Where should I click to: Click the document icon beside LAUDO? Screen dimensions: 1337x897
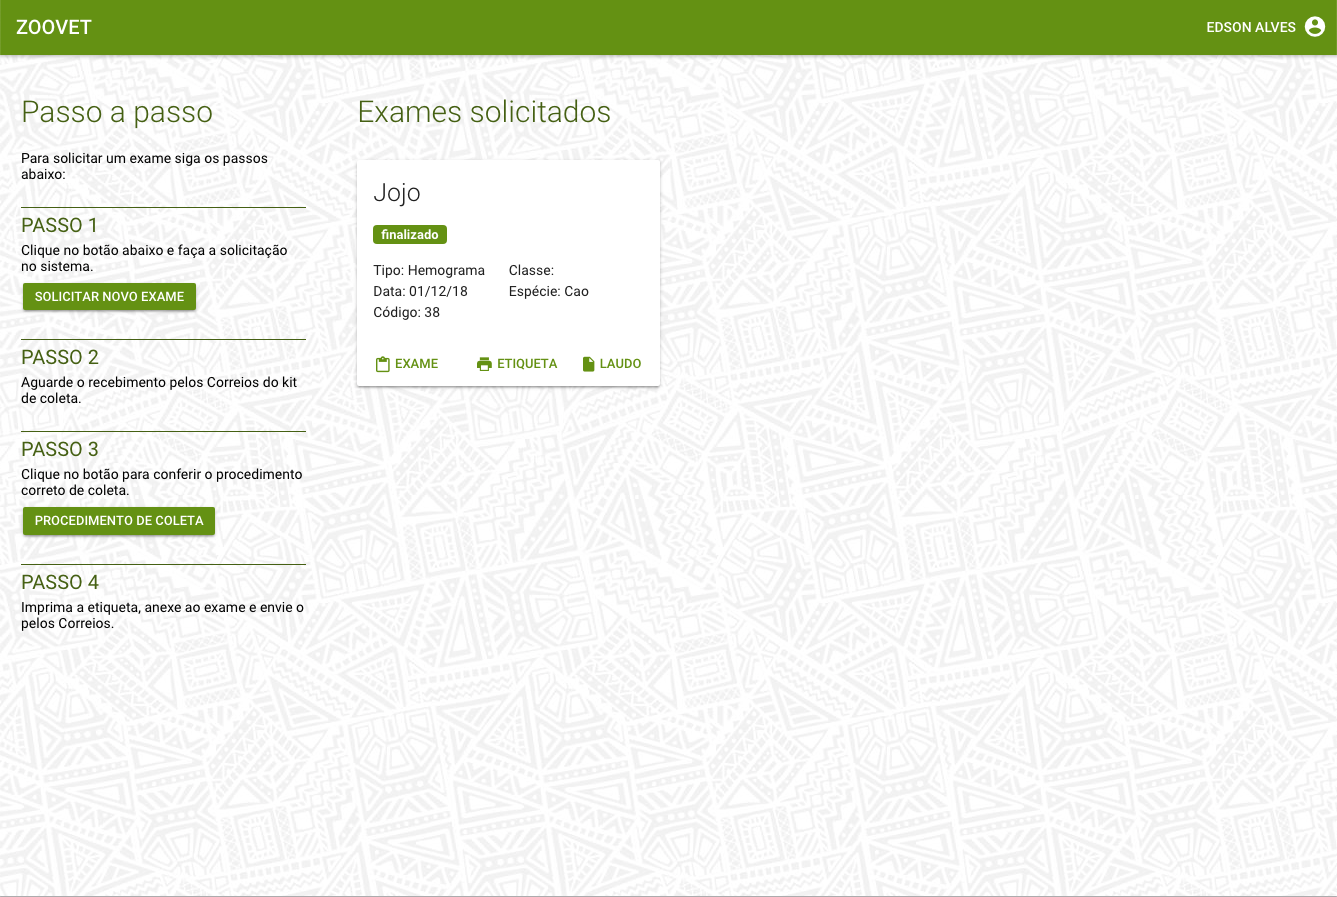coord(589,364)
